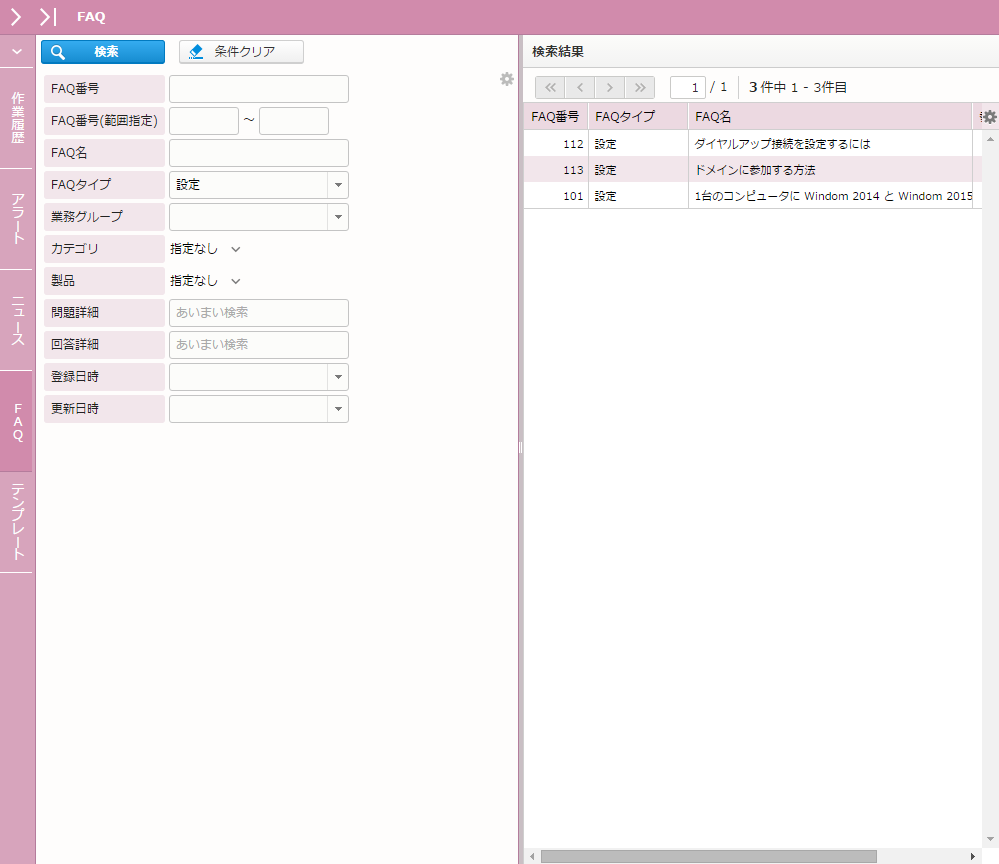This screenshot has width=999, height=864.
Task: Jump to last results page
Action: pyautogui.click(x=640, y=87)
